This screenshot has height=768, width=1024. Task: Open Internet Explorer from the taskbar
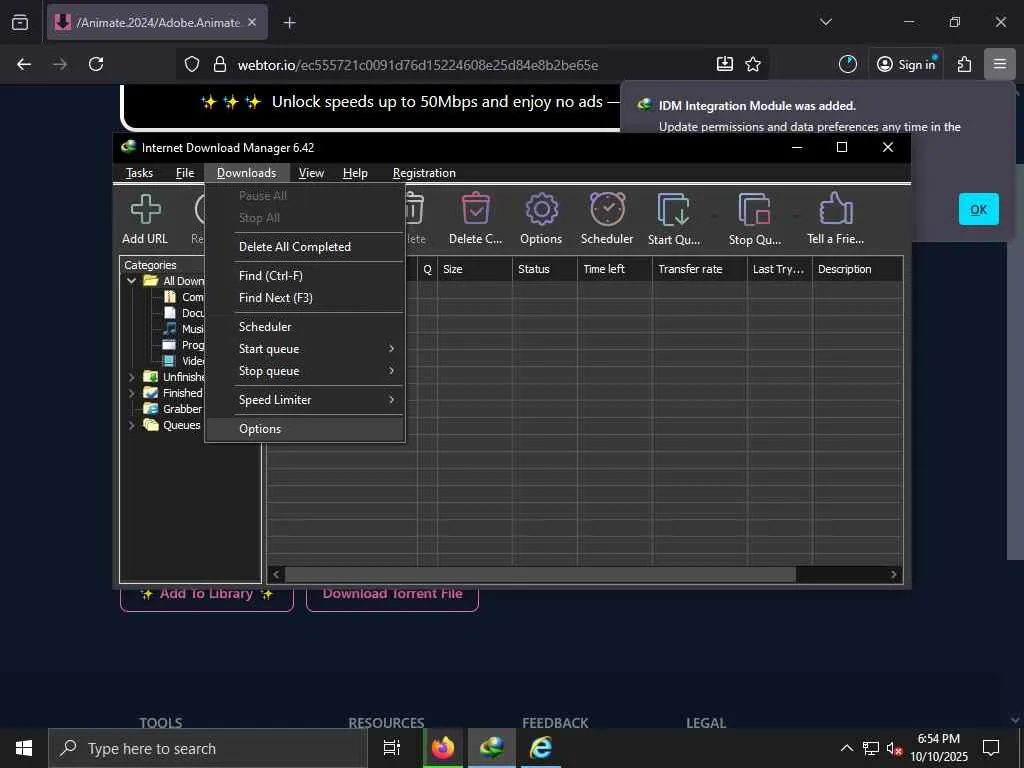[x=541, y=748]
